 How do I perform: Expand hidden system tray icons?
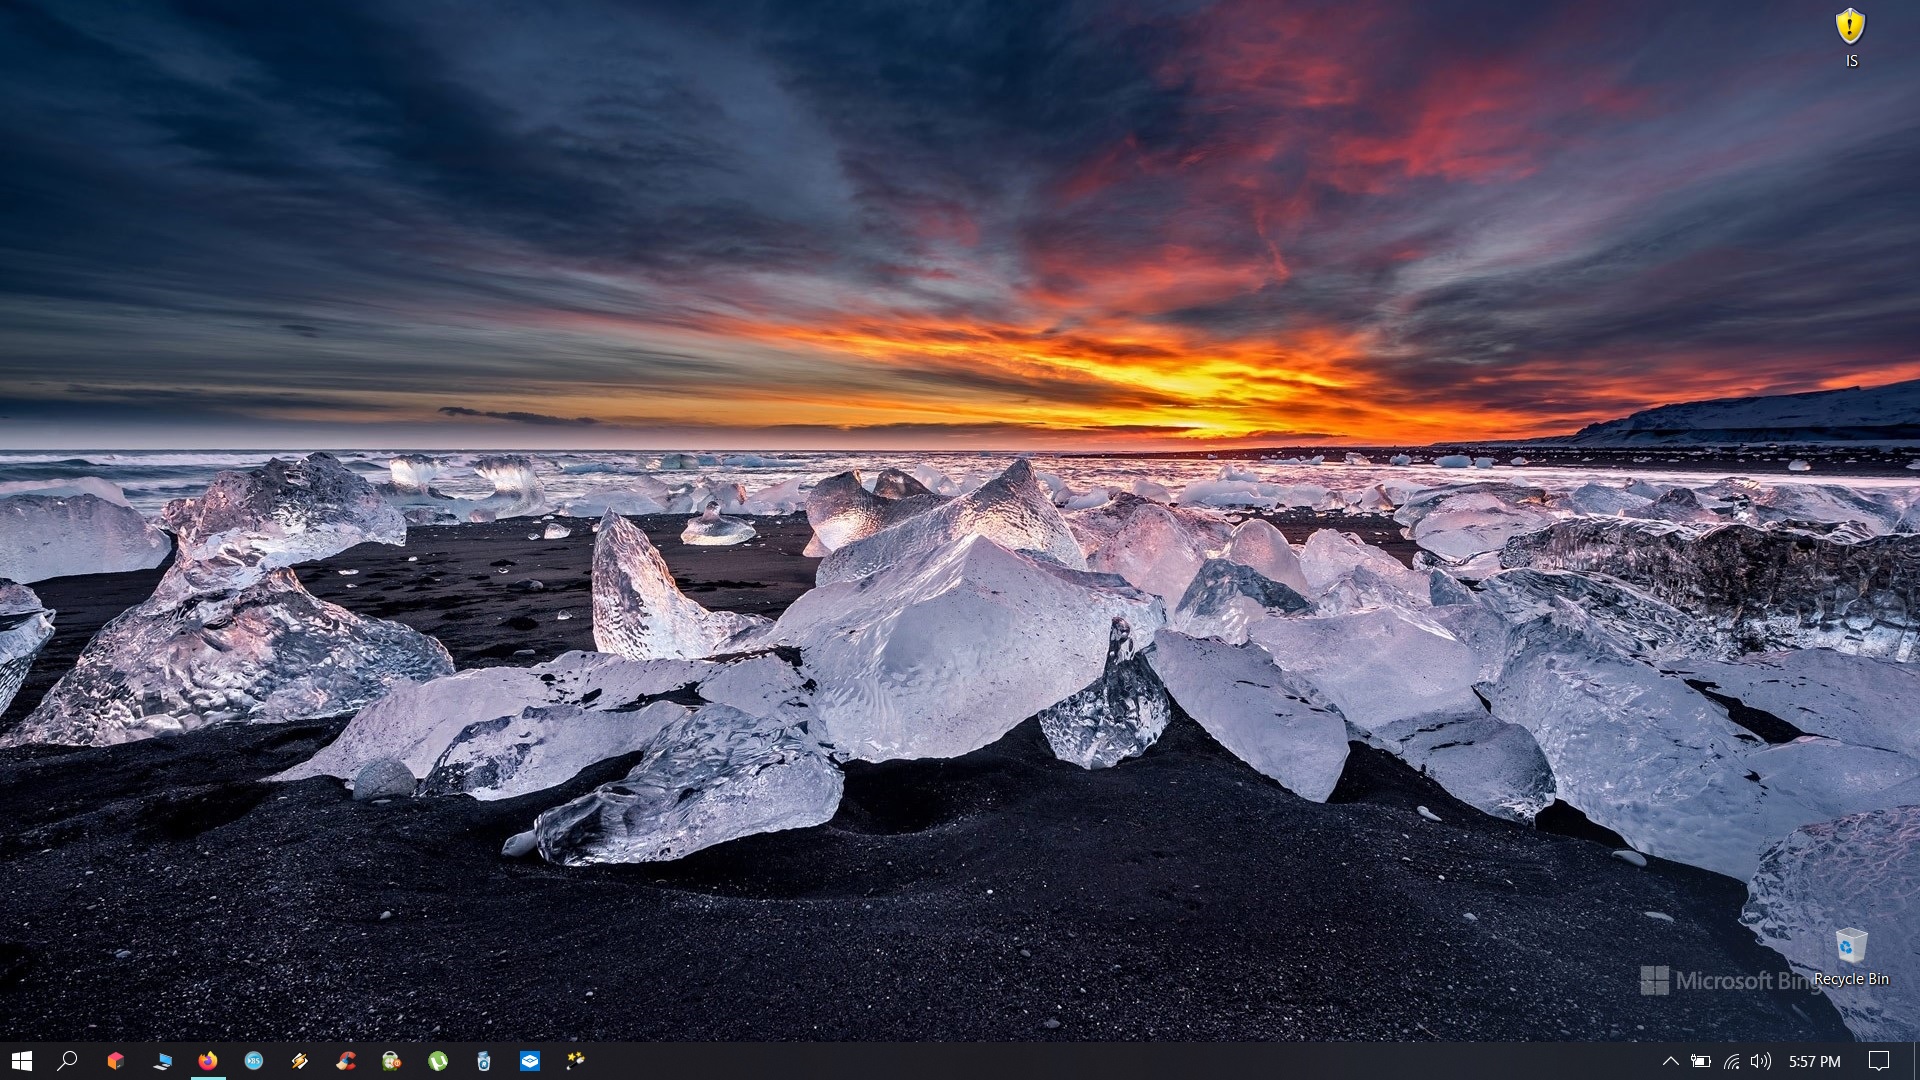point(1670,1061)
